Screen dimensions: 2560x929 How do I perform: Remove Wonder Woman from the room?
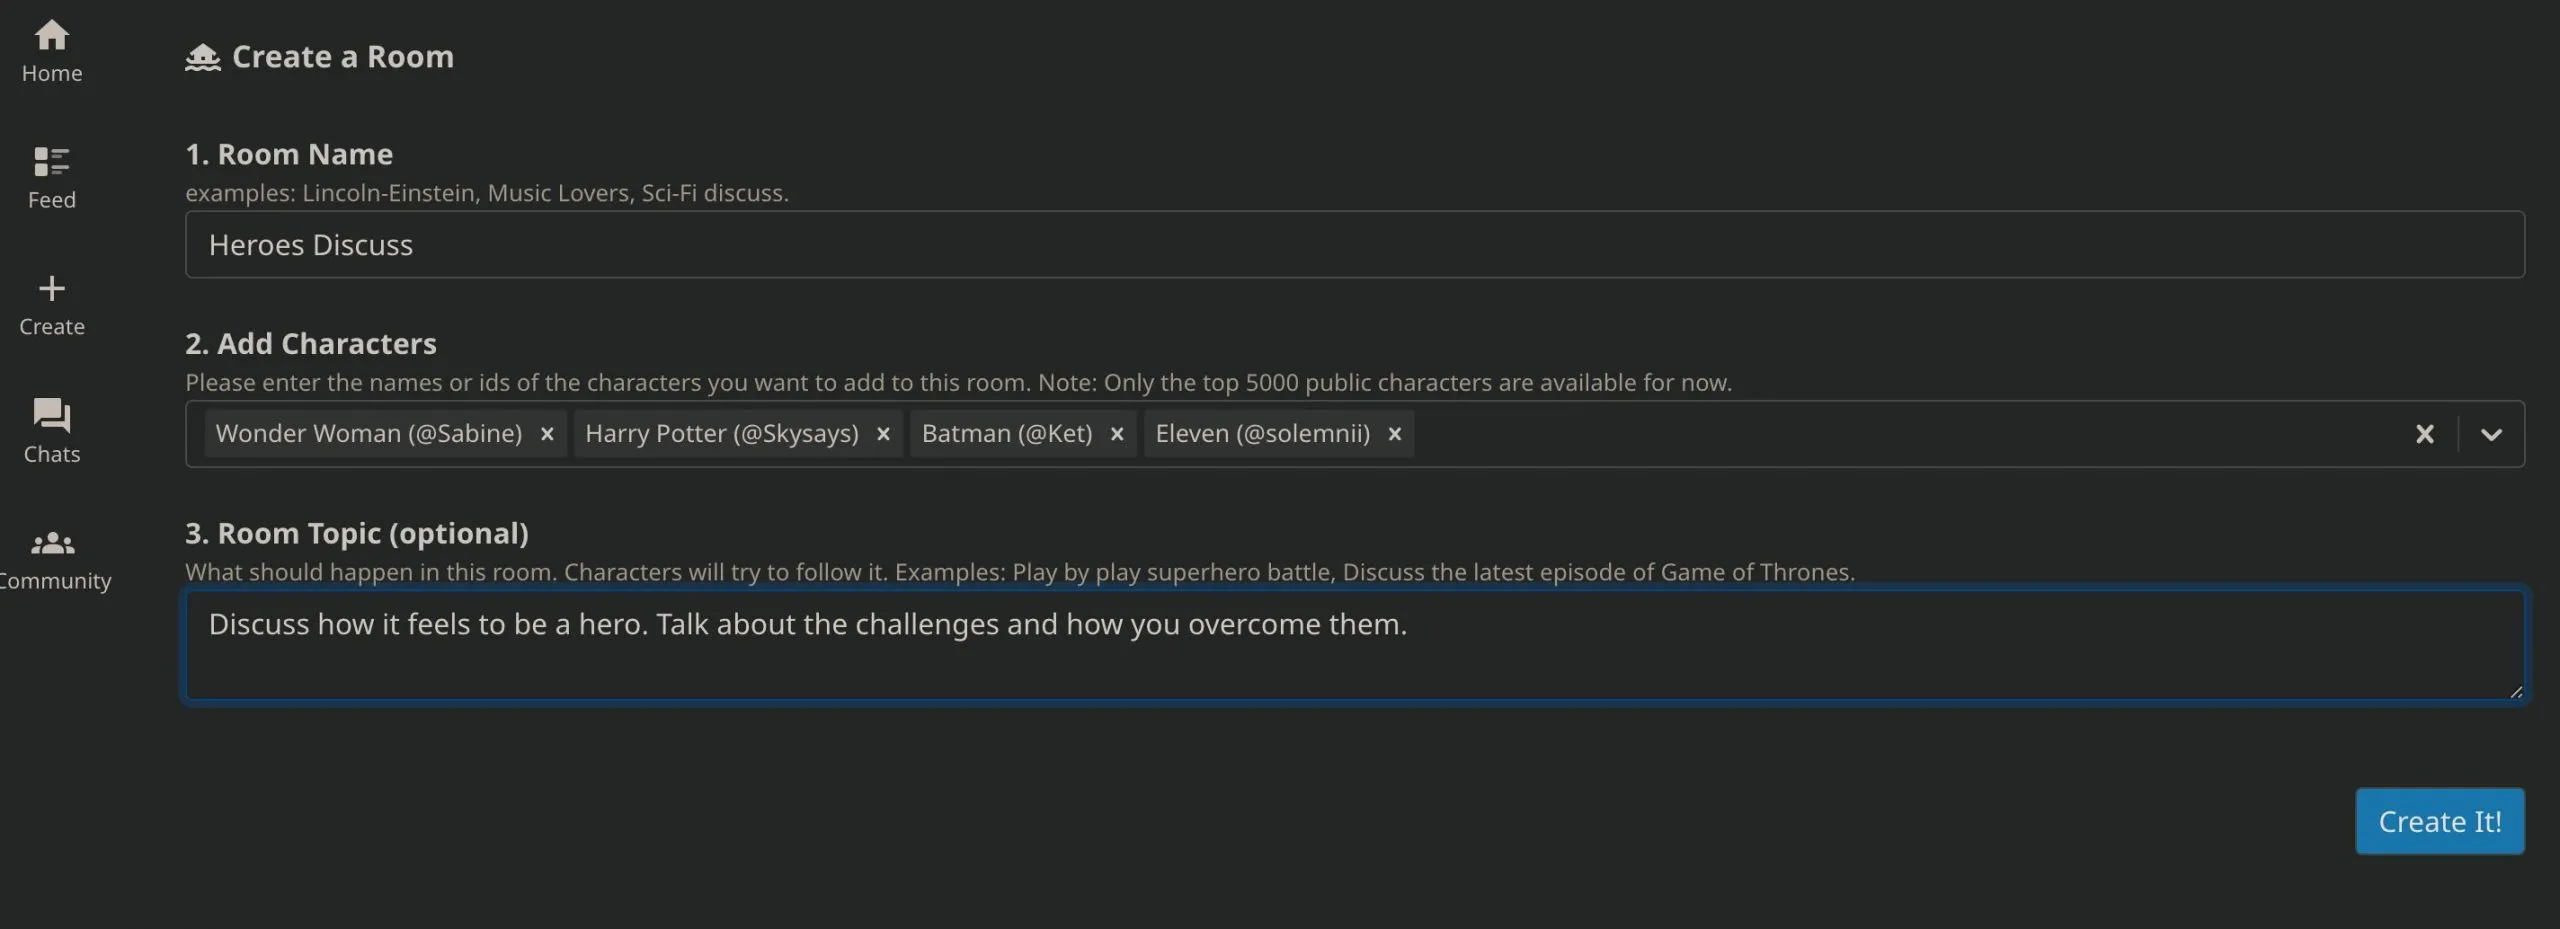546,433
